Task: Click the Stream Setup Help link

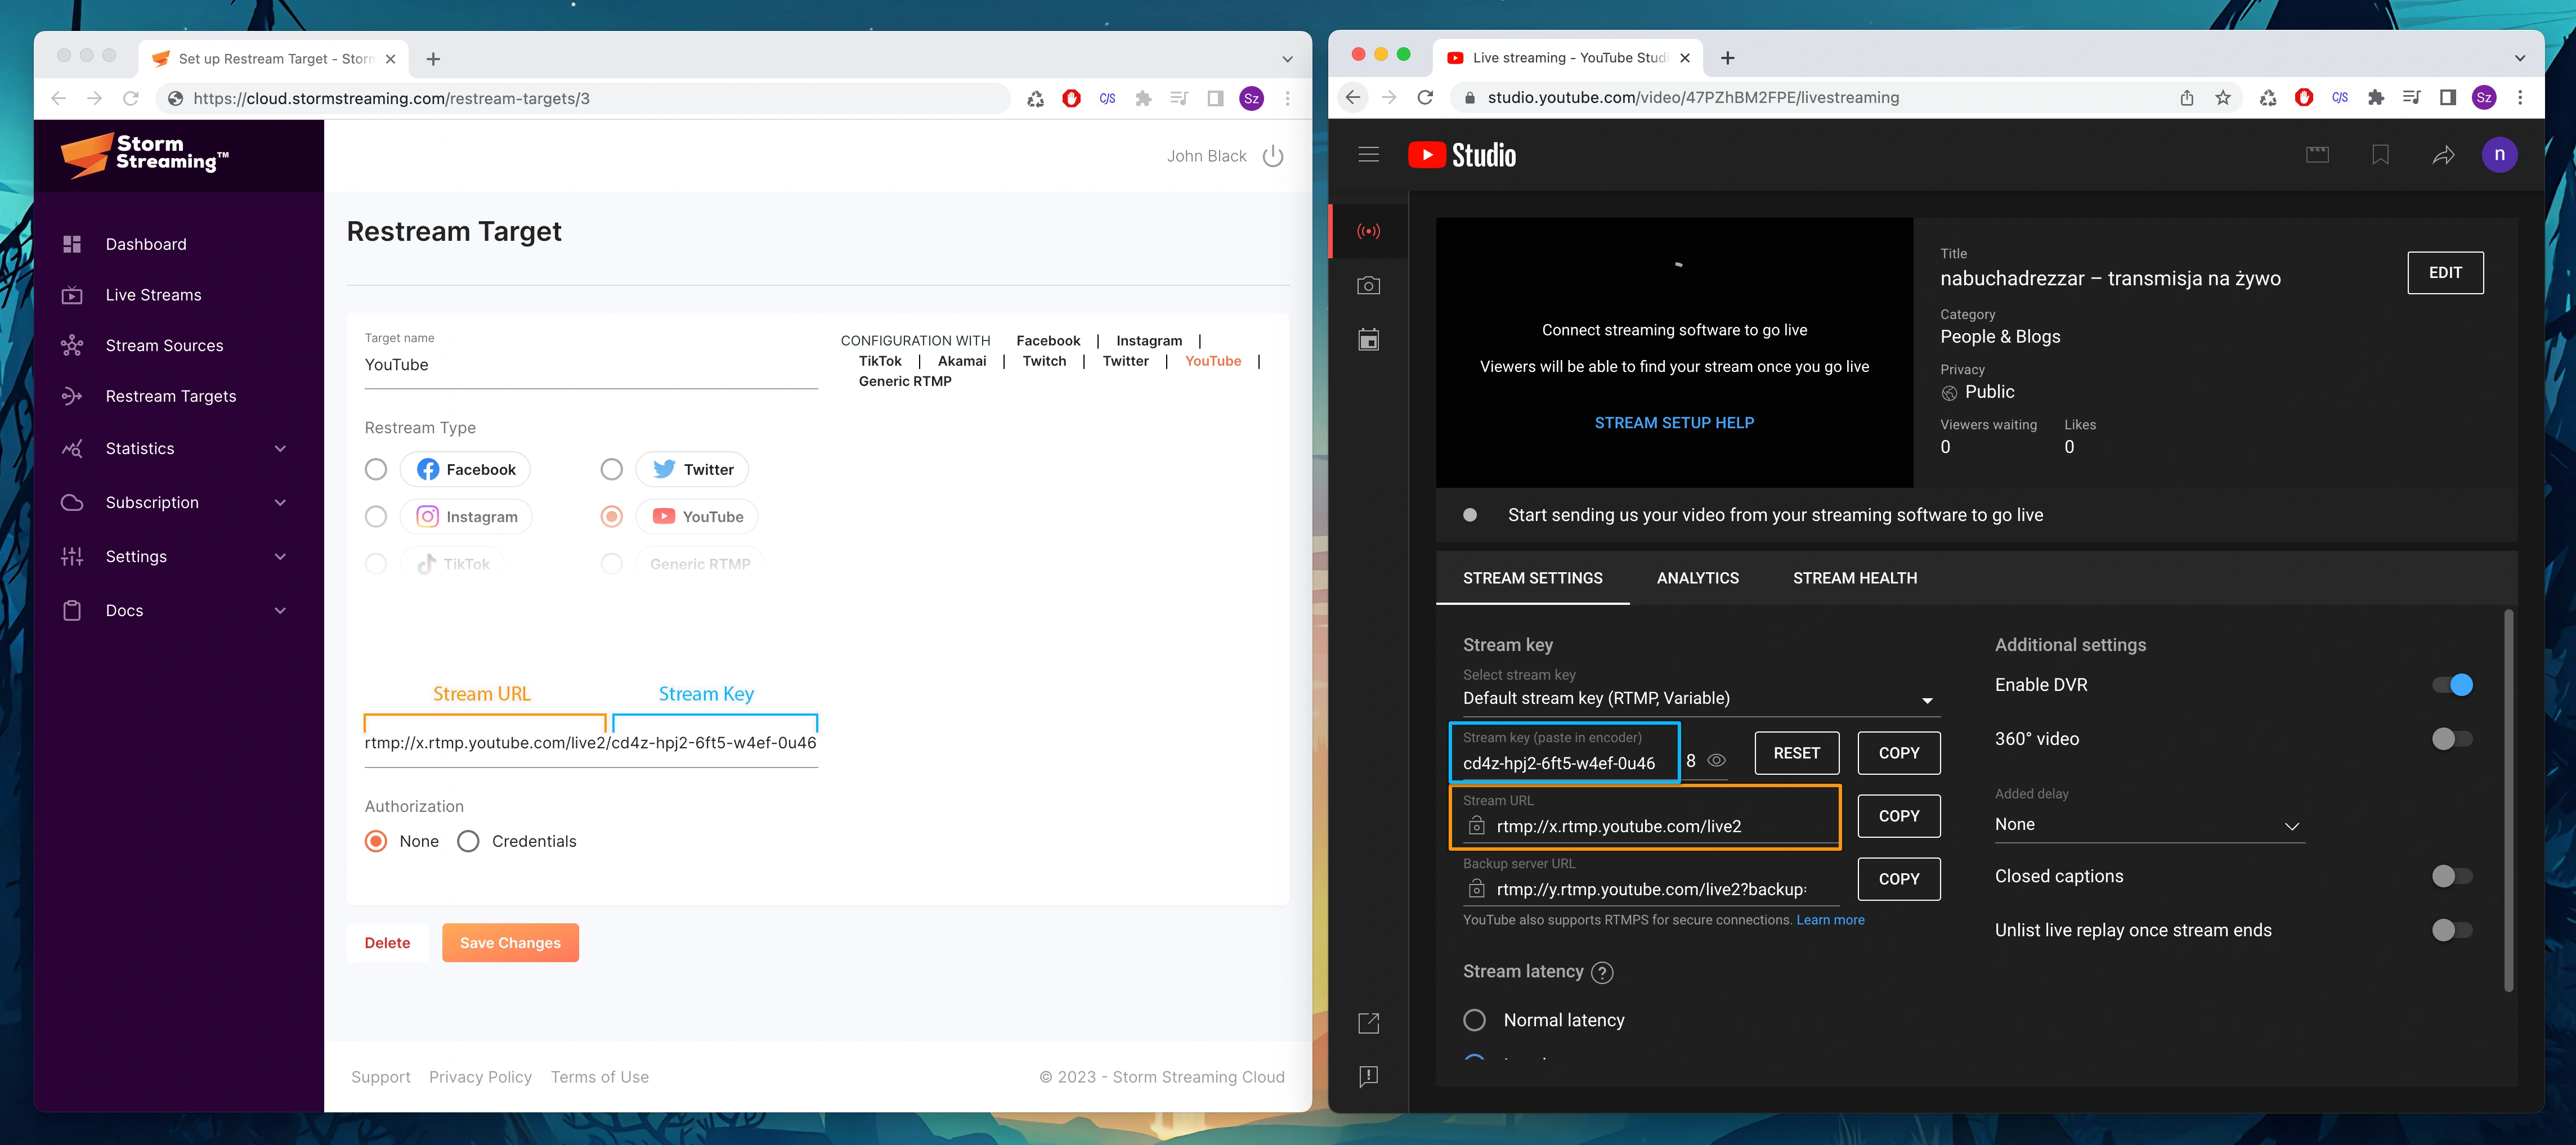Action: click(1673, 423)
